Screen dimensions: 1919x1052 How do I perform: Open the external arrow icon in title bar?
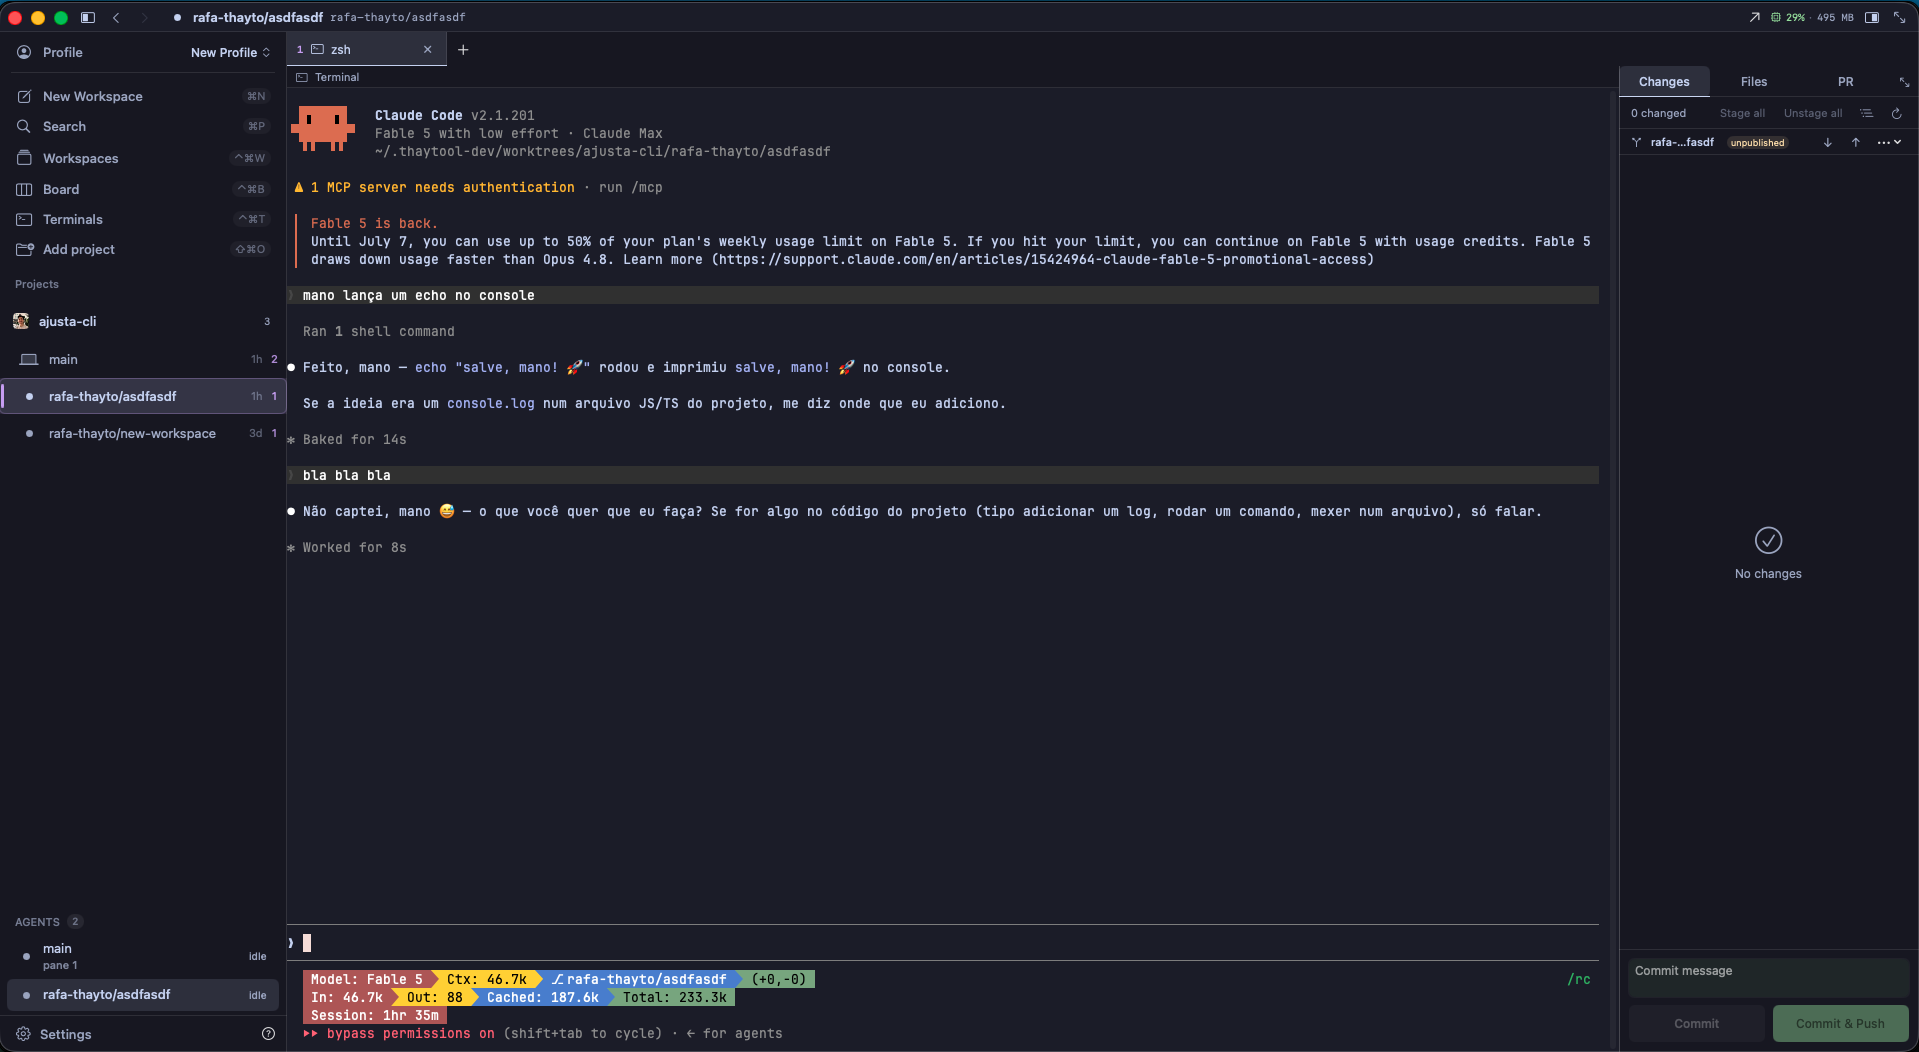[x=1754, y=17]
